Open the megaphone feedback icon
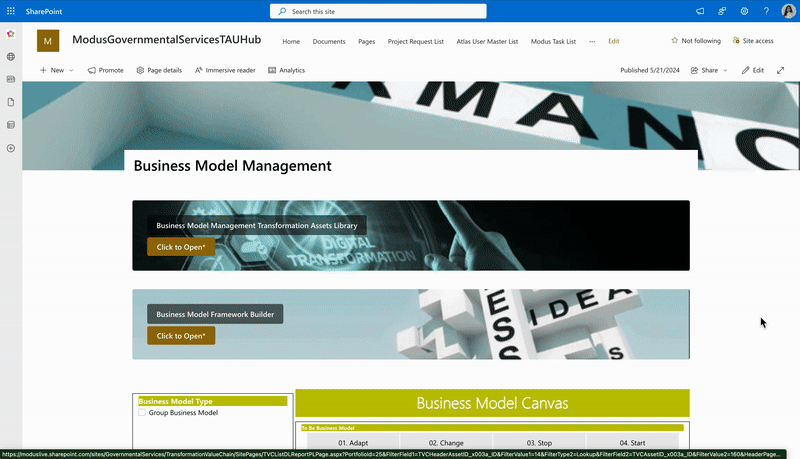The height and width of the screenshot is (459, 800). pyautogui.click(x=700, y=11)
